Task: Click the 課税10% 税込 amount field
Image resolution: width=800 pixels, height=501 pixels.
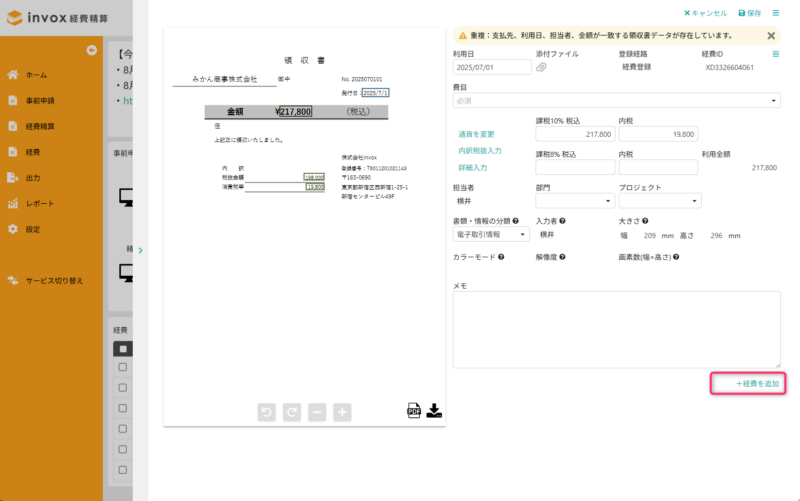Action: (x=575, y=134)
